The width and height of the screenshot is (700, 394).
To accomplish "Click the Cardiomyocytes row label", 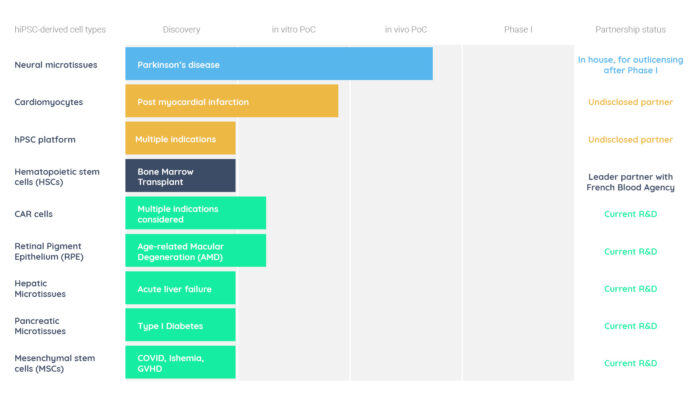I will (49, 102).
